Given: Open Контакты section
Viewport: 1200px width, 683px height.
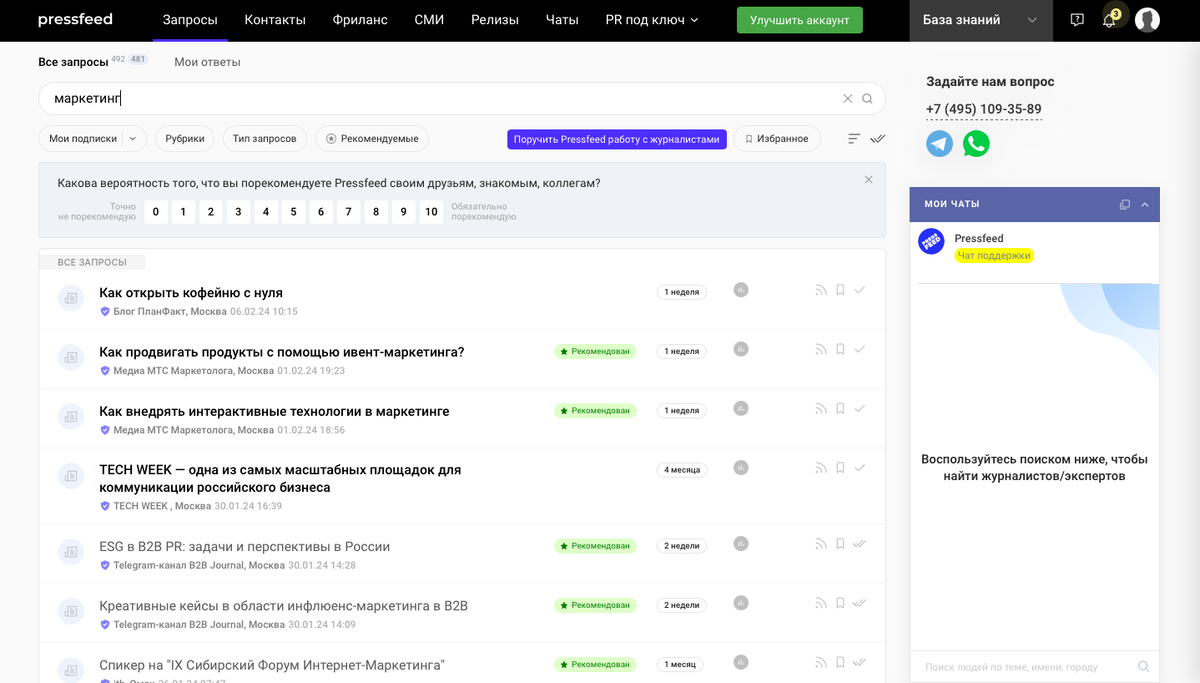Looking at the screenshot, I should 275,20.
